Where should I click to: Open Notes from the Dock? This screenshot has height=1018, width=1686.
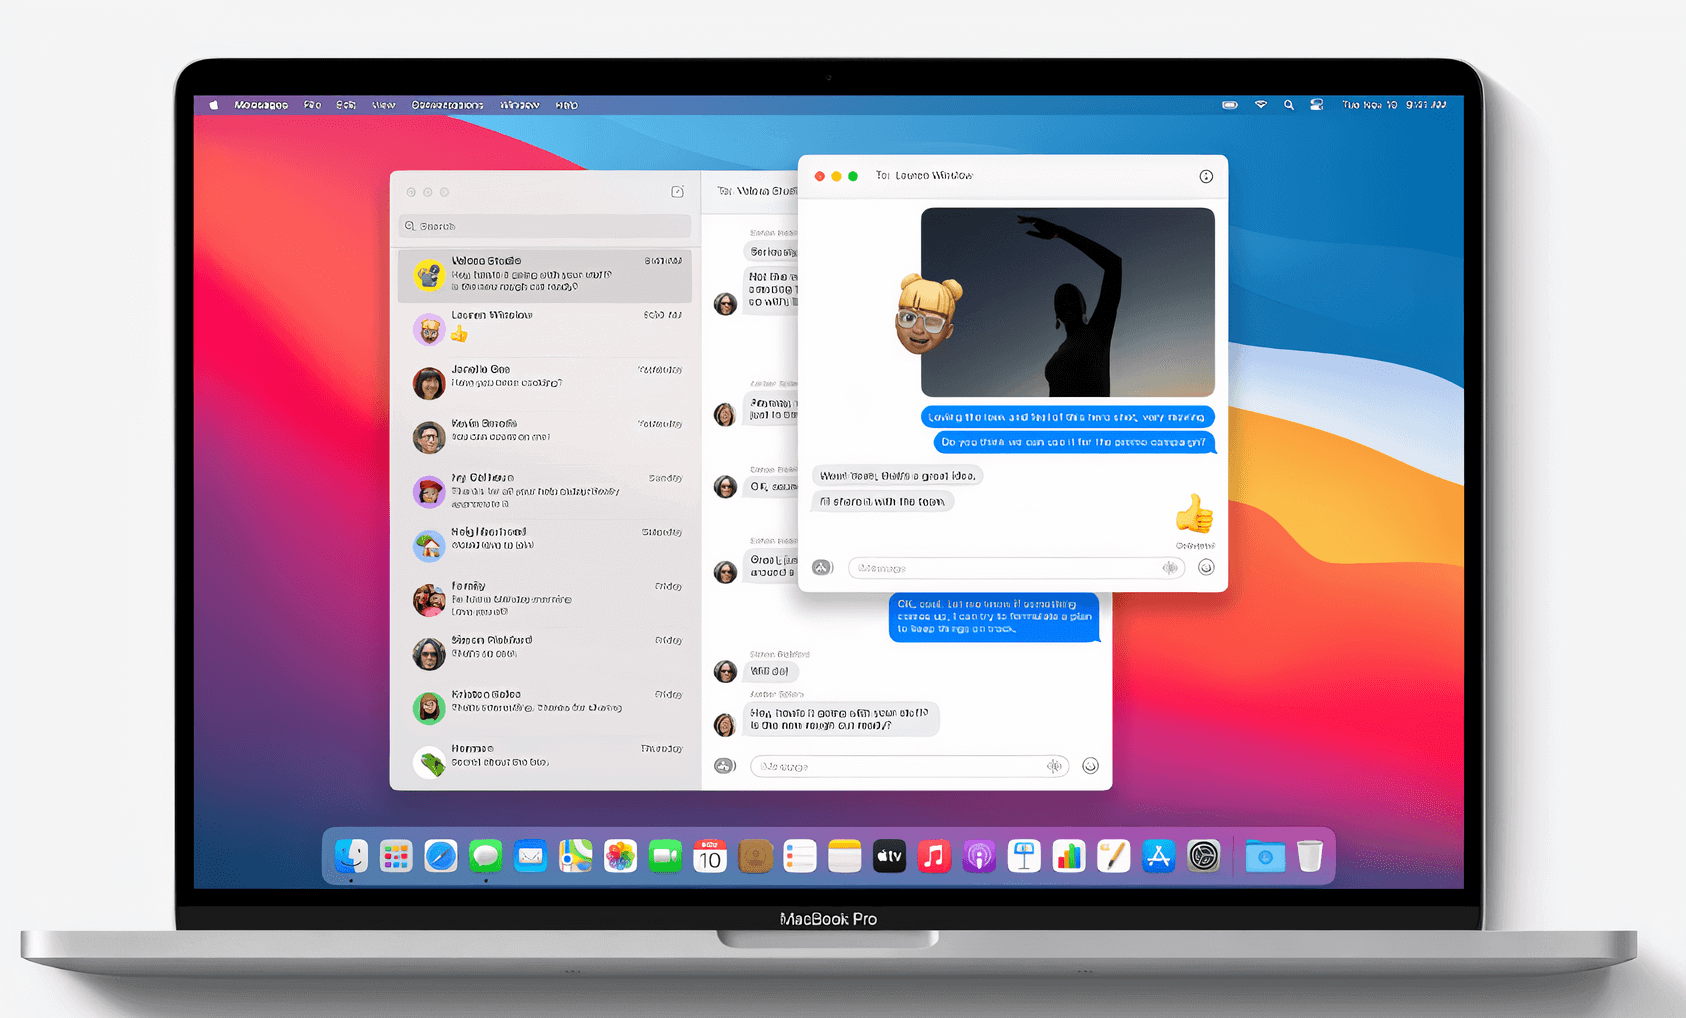pyautogui.click(x=845, y=856)
